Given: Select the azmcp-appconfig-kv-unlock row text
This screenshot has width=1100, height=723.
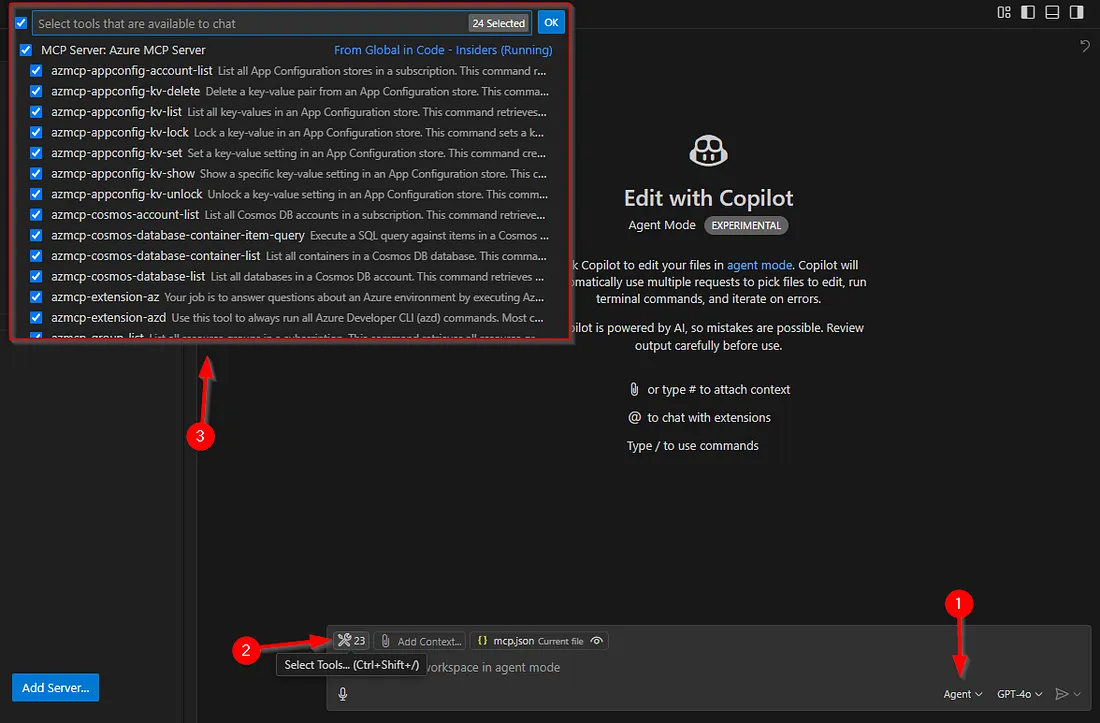Looking at the screenshot, I should pyautogui.click(x=300, y=194).
